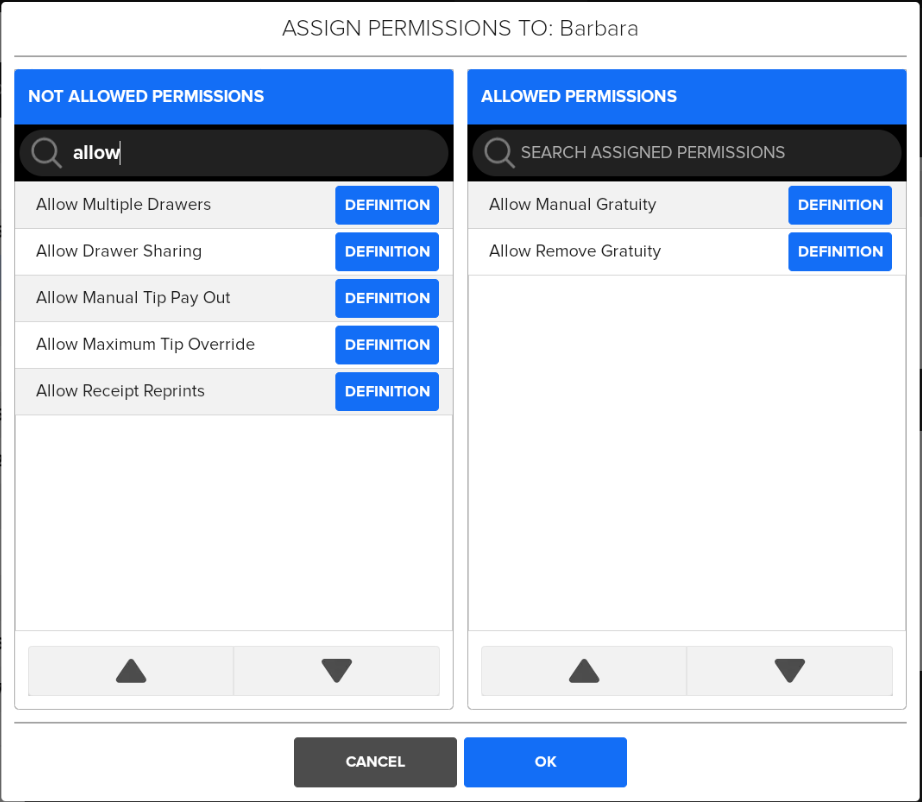922x802 pixels.
Task: Click the search magnifier in Not Allowed Permissions
Action: point(46,153)
